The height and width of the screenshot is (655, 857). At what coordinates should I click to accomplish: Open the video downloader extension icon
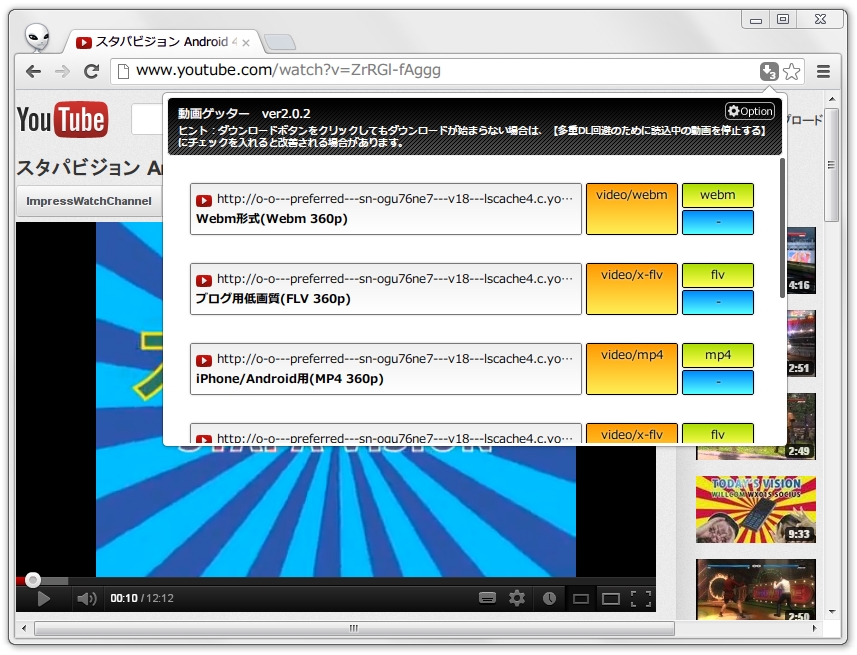769,71
